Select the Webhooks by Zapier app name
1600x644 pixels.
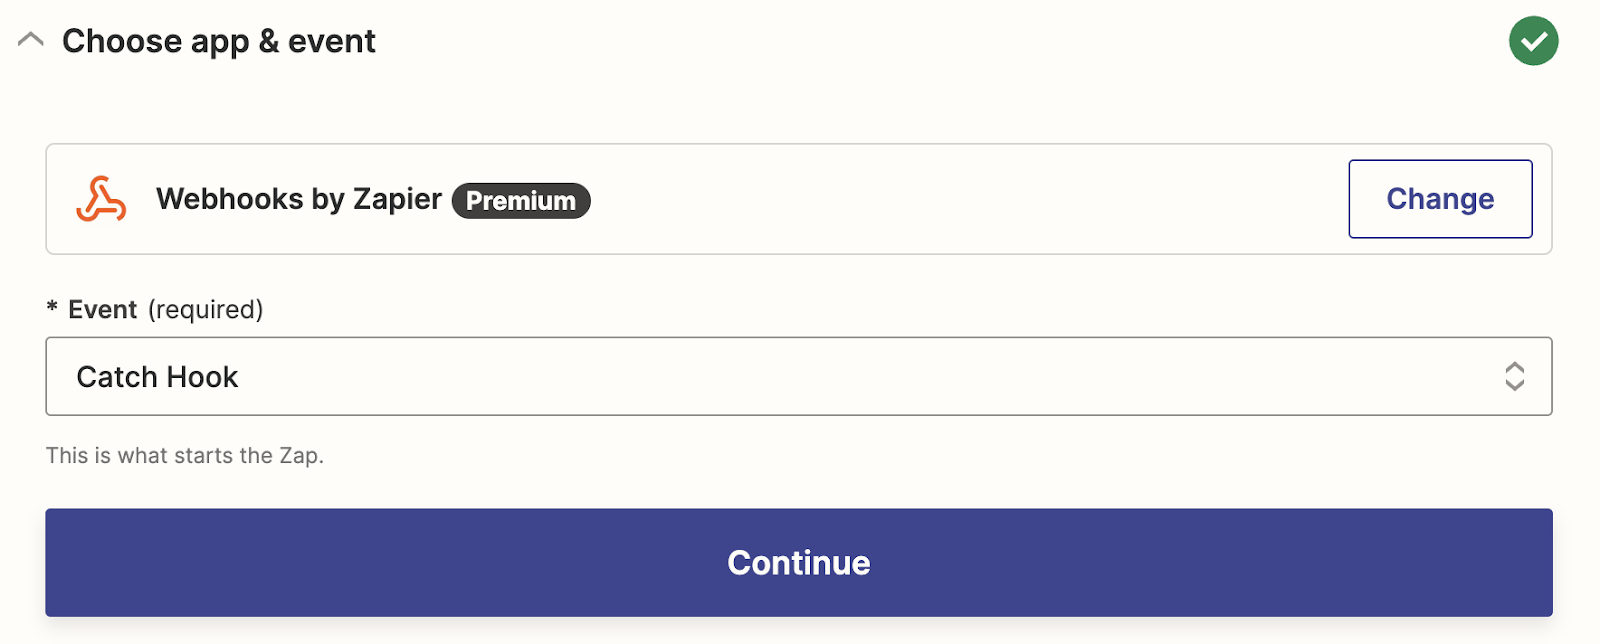298,199
